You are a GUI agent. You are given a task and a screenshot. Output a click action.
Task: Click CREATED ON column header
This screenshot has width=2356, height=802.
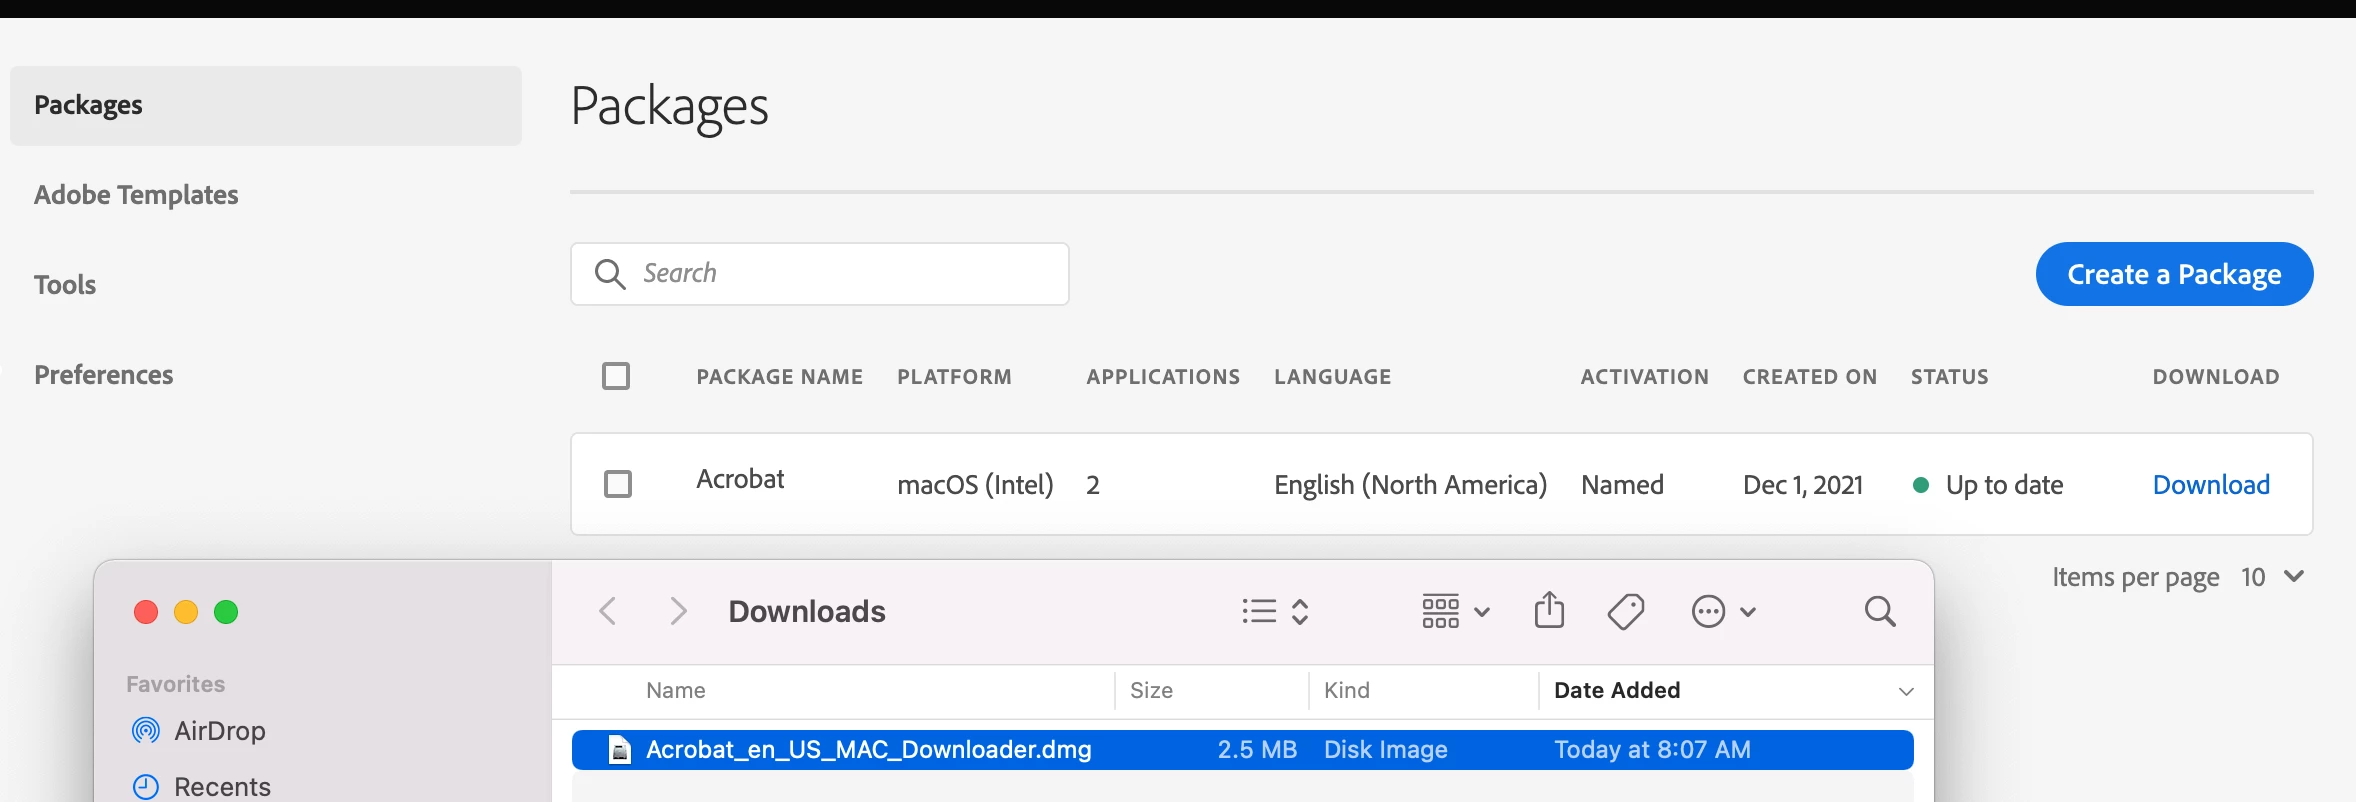tap(1809, 377)
